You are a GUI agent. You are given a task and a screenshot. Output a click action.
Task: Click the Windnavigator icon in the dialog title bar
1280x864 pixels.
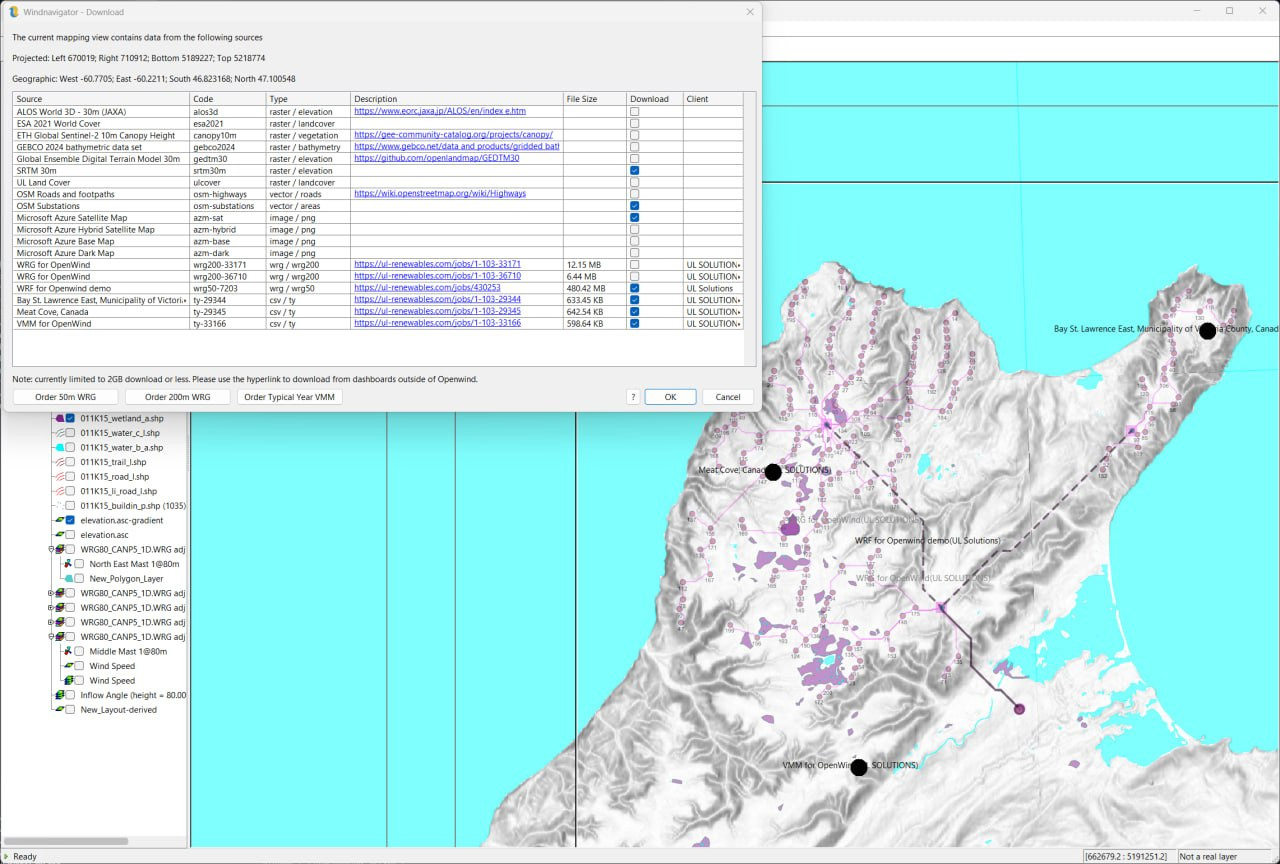tap(13, 11)
